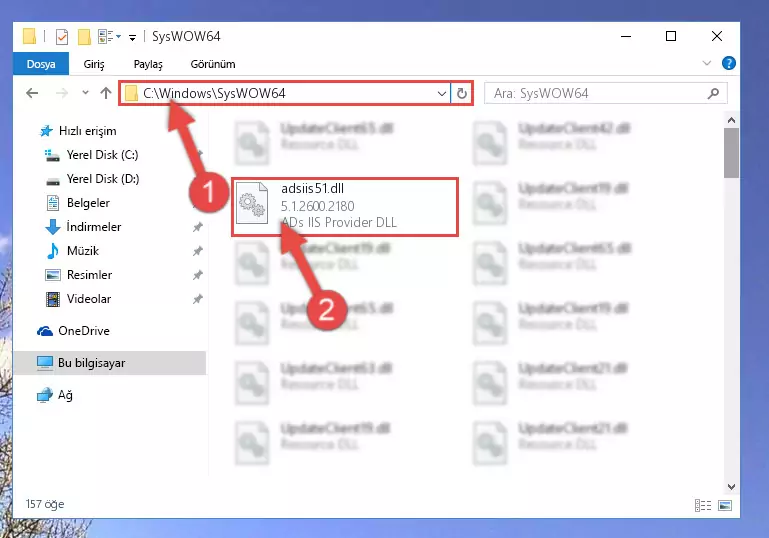Expand the Customize Quick Access Toolbar arrow

tap(132, 37)
